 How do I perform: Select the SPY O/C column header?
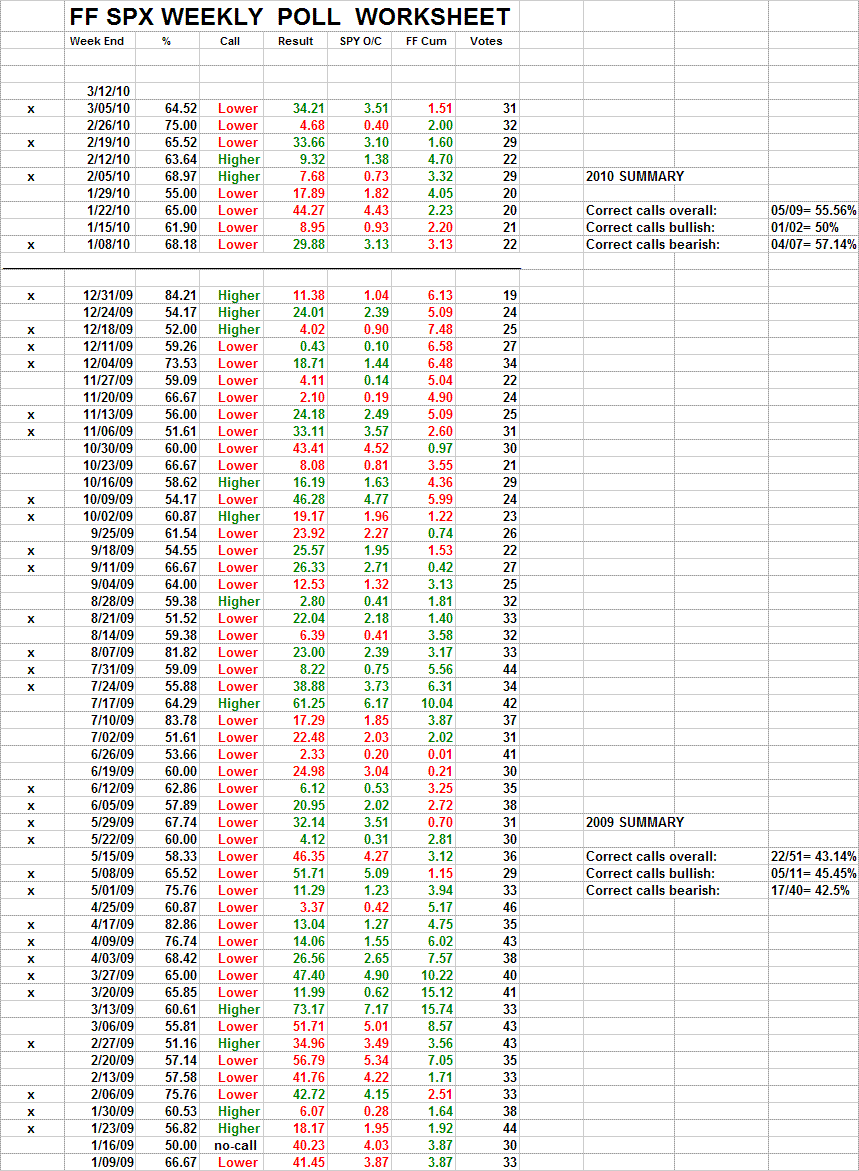pos(361,41)
